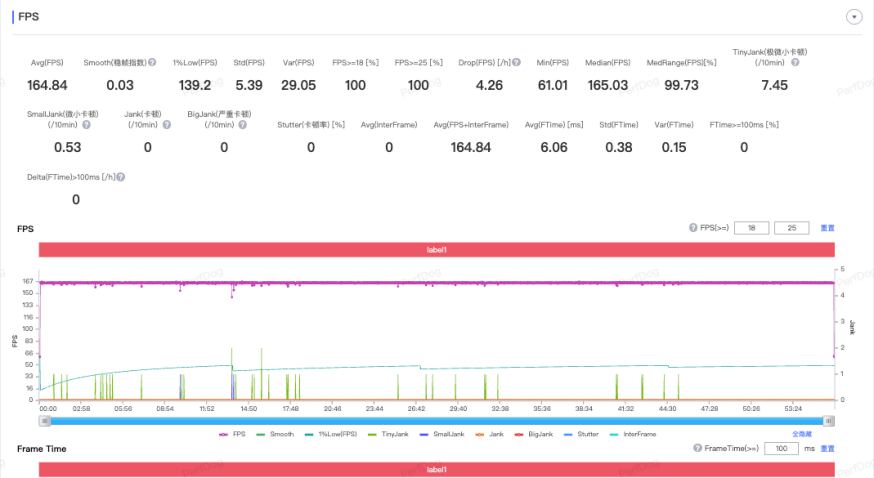Click the Median(FPS) value 165.03
The image size is (874, 478).
pos(608,85)
